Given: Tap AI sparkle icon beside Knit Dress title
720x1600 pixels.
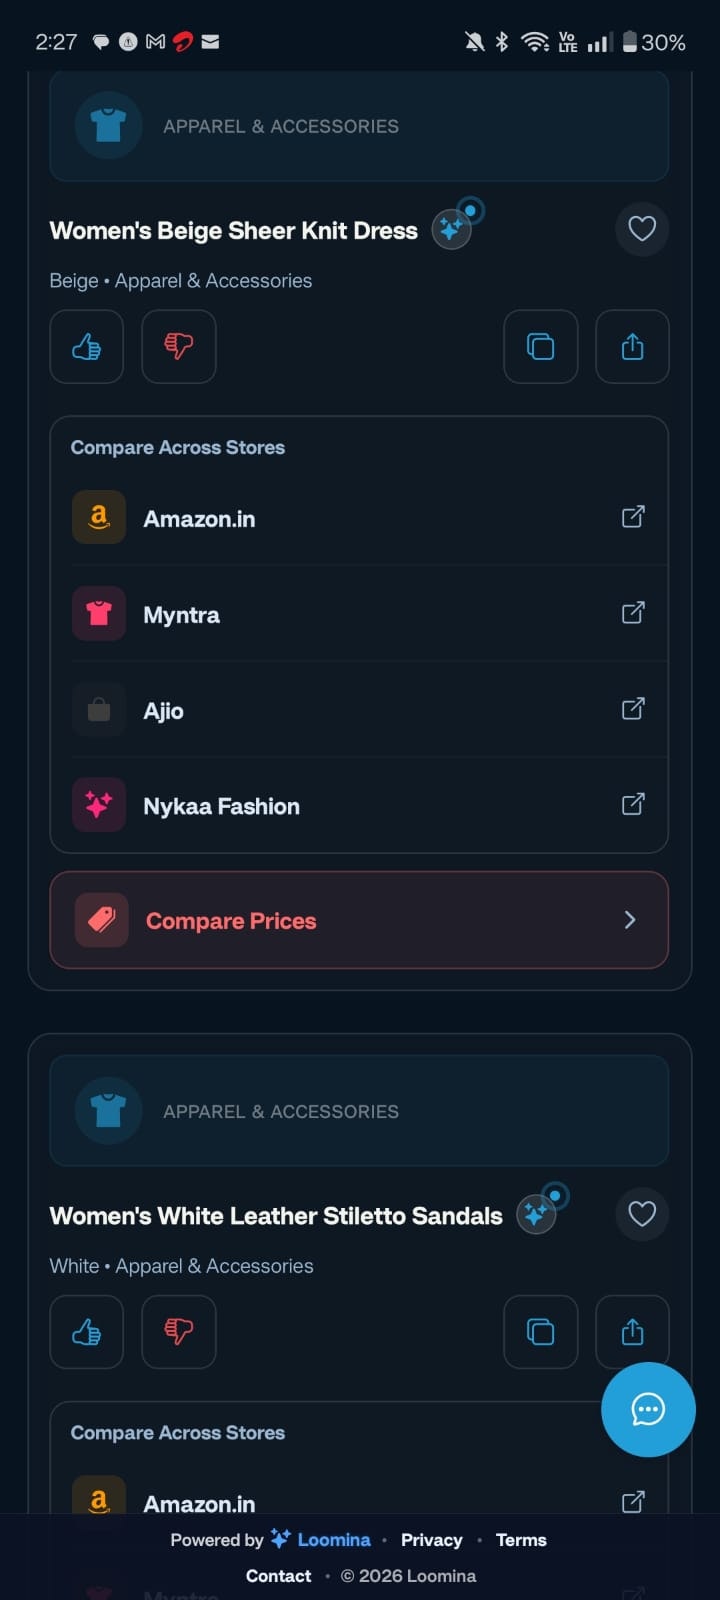Looking at the screenshot, I should click(x=452, y=229).
